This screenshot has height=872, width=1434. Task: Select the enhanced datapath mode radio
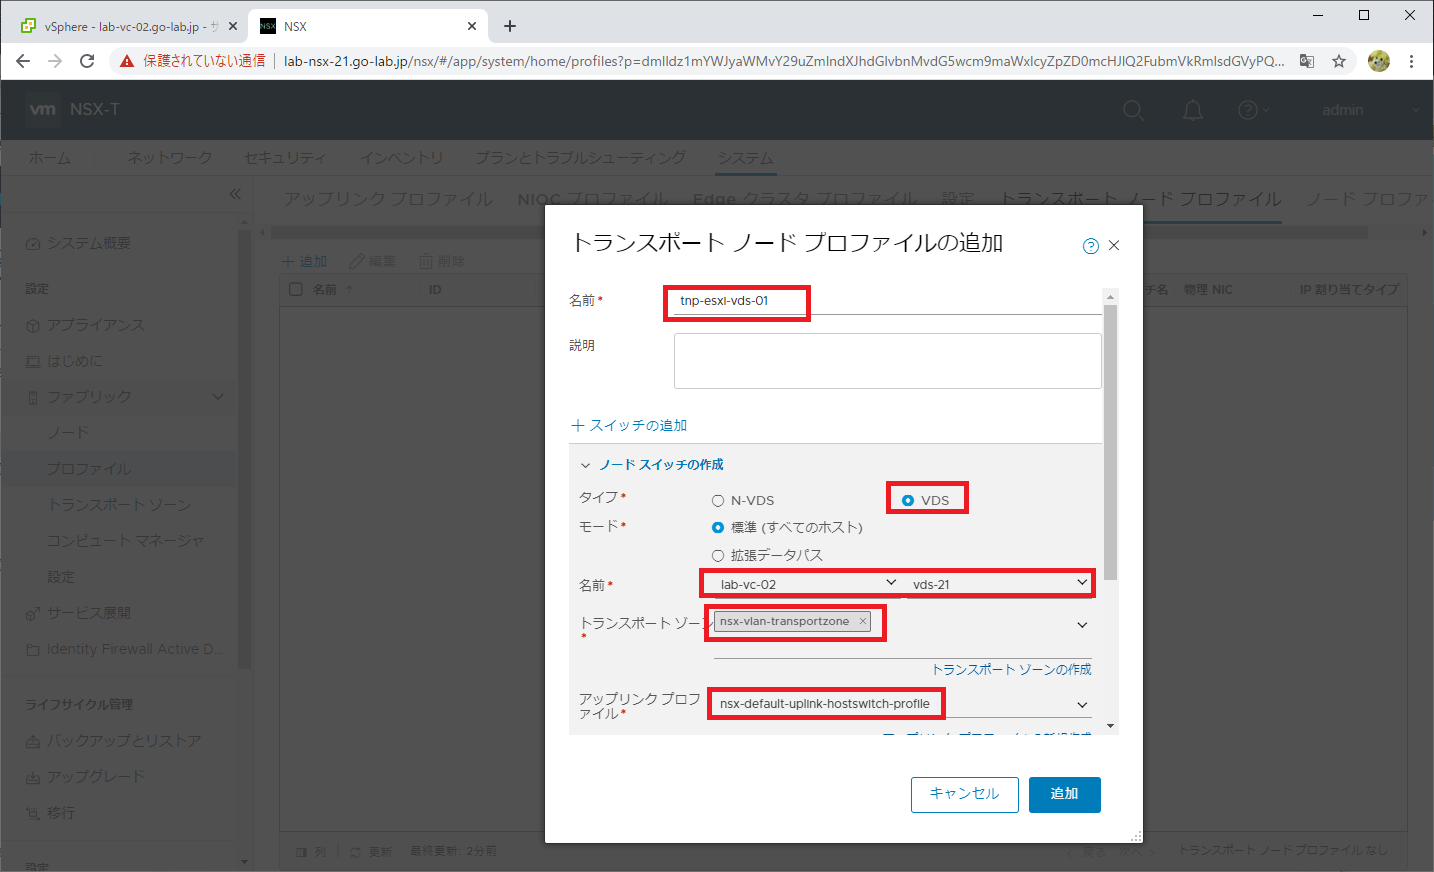[x=718, y=555]
